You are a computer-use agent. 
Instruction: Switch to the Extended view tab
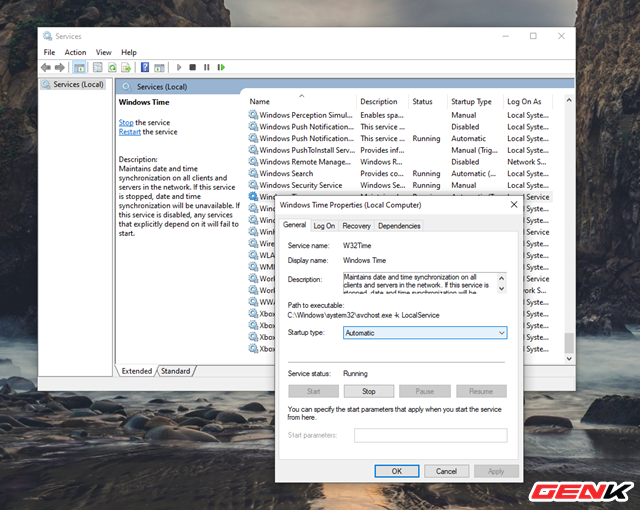coord(137,371)
